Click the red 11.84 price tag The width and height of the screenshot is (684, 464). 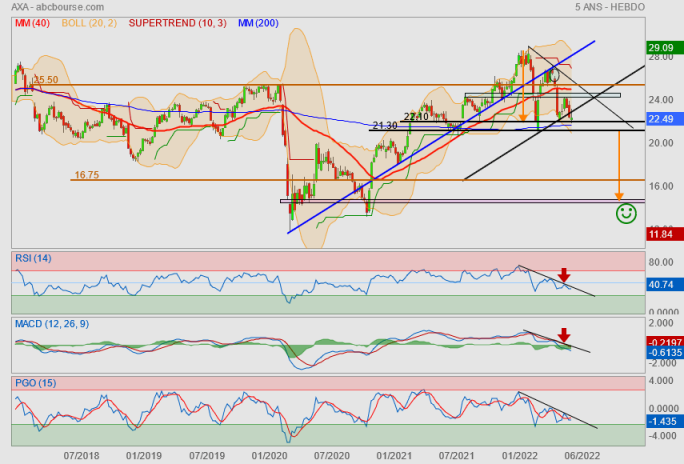tap(664, 235)
